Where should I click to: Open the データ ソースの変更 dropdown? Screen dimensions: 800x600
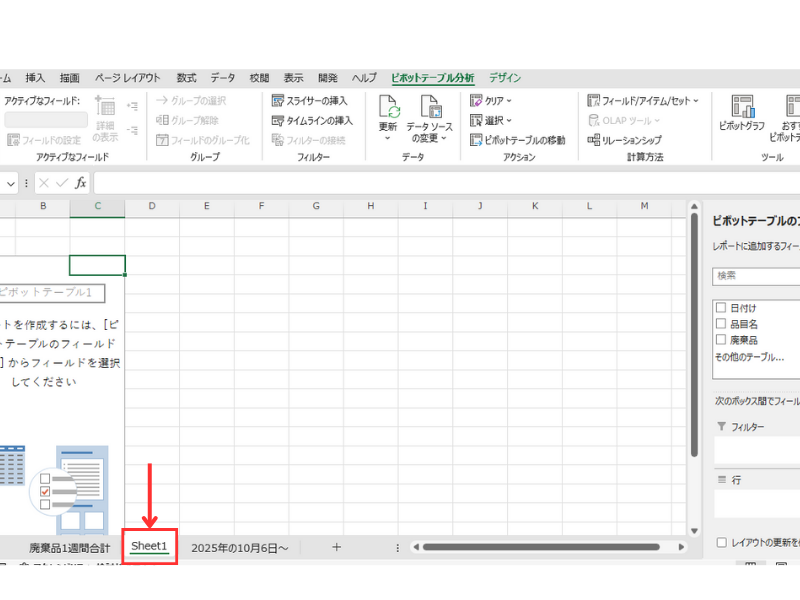click(x=430, y=118)
